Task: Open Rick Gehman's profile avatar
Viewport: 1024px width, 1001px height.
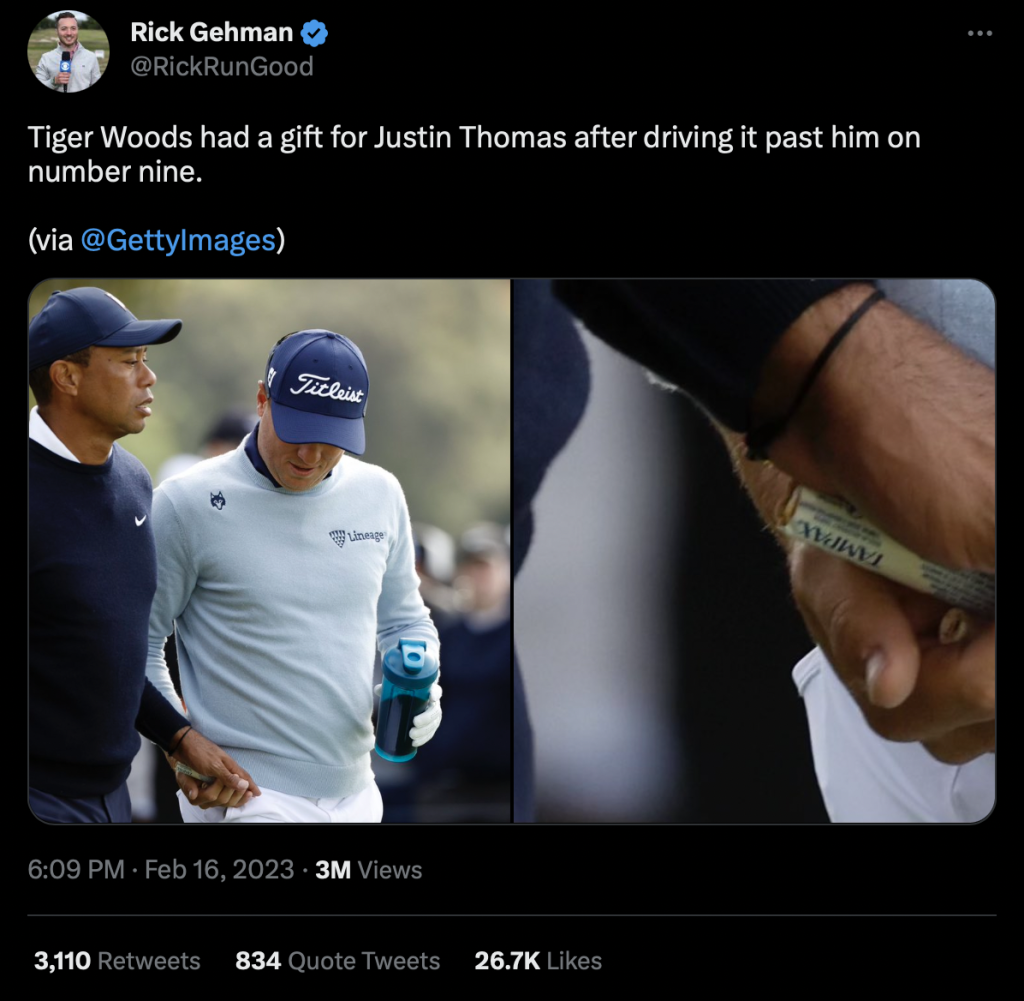Action: (x=68, y=51)
